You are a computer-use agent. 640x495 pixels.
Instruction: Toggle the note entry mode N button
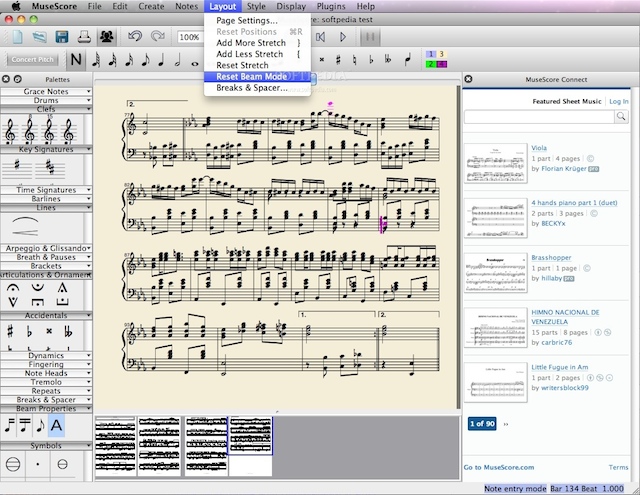click(78, 60)
